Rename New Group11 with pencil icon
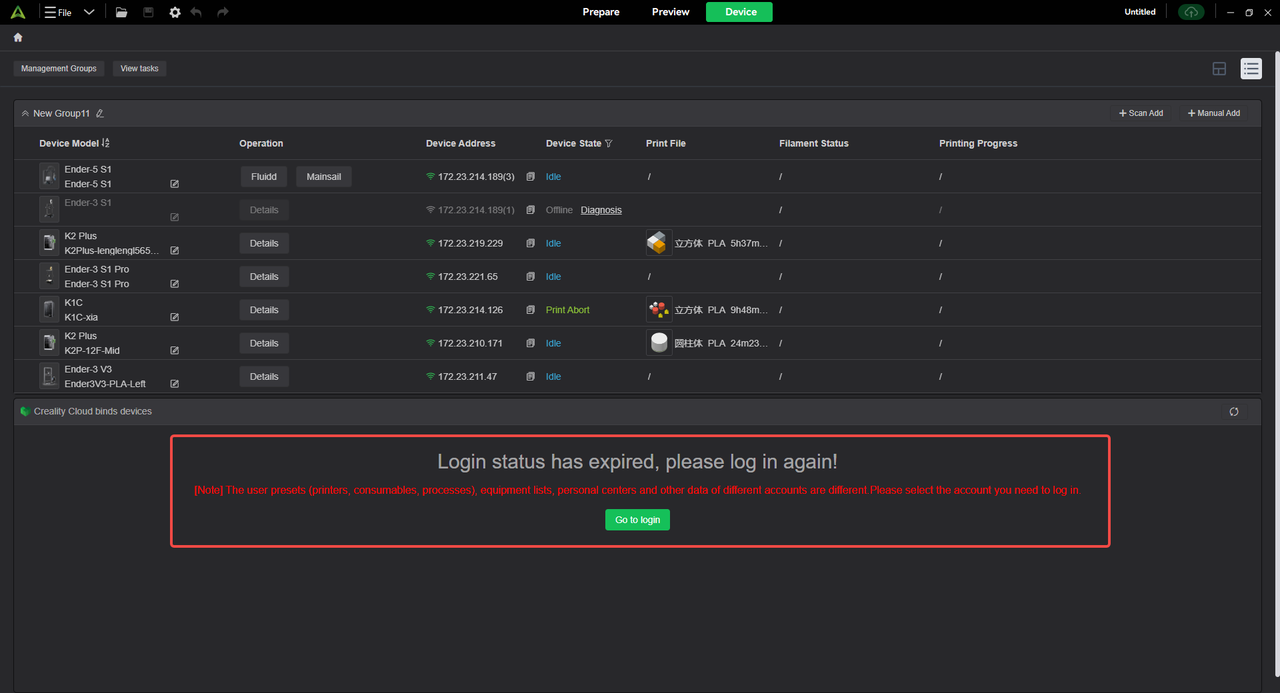Screen dimensions: 1280x693 [x=99, y=113]
